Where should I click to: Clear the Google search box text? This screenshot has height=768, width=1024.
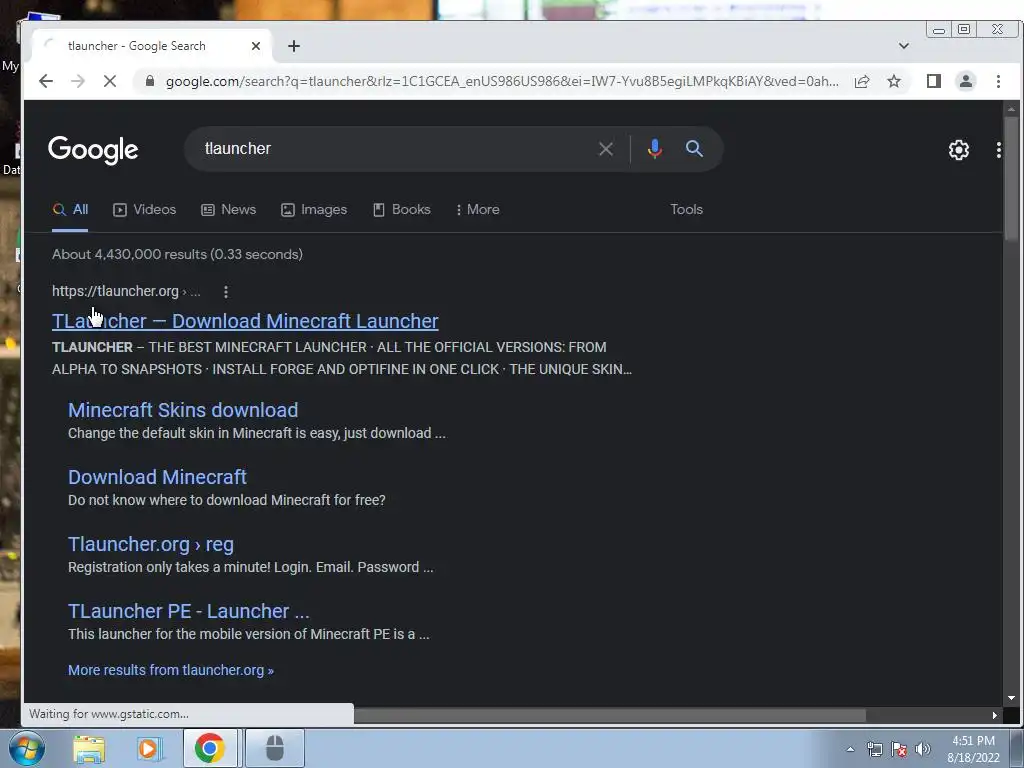(606, 149)
